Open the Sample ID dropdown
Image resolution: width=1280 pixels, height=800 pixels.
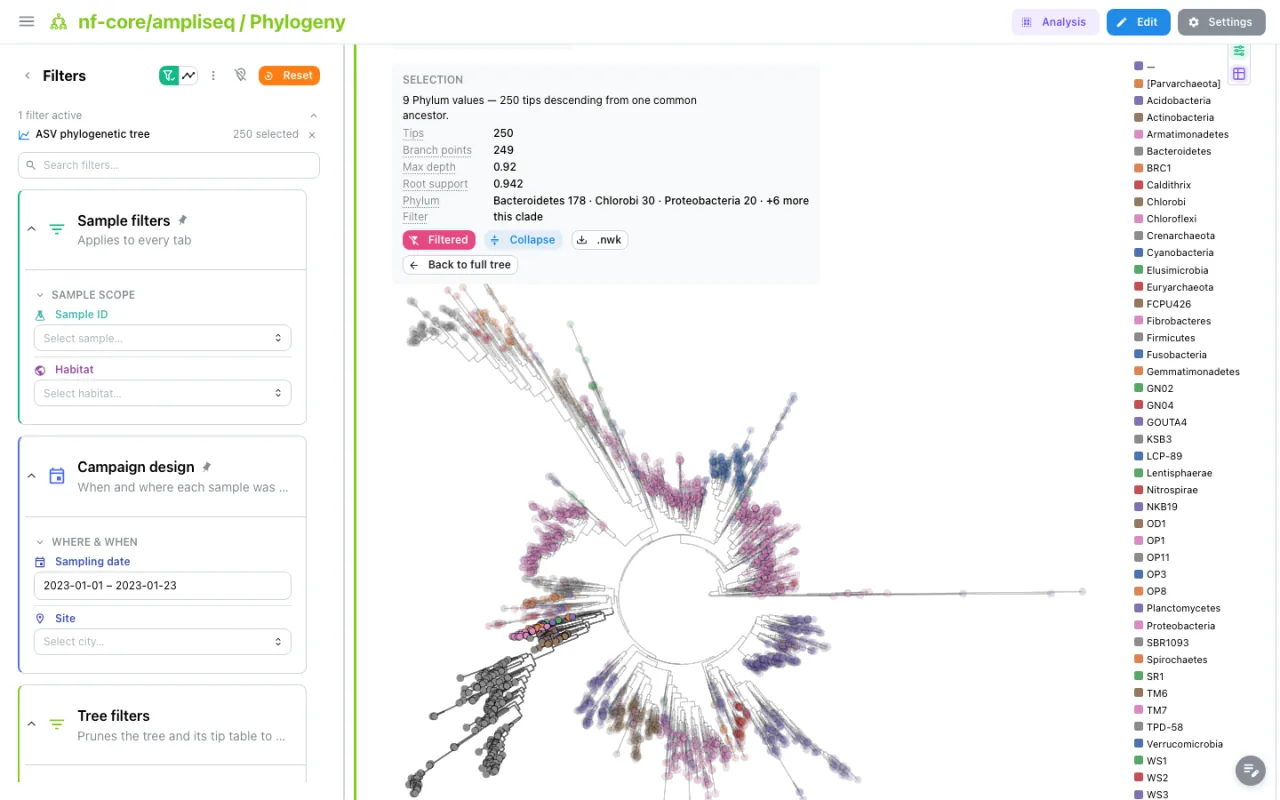[x=162, y=338]
